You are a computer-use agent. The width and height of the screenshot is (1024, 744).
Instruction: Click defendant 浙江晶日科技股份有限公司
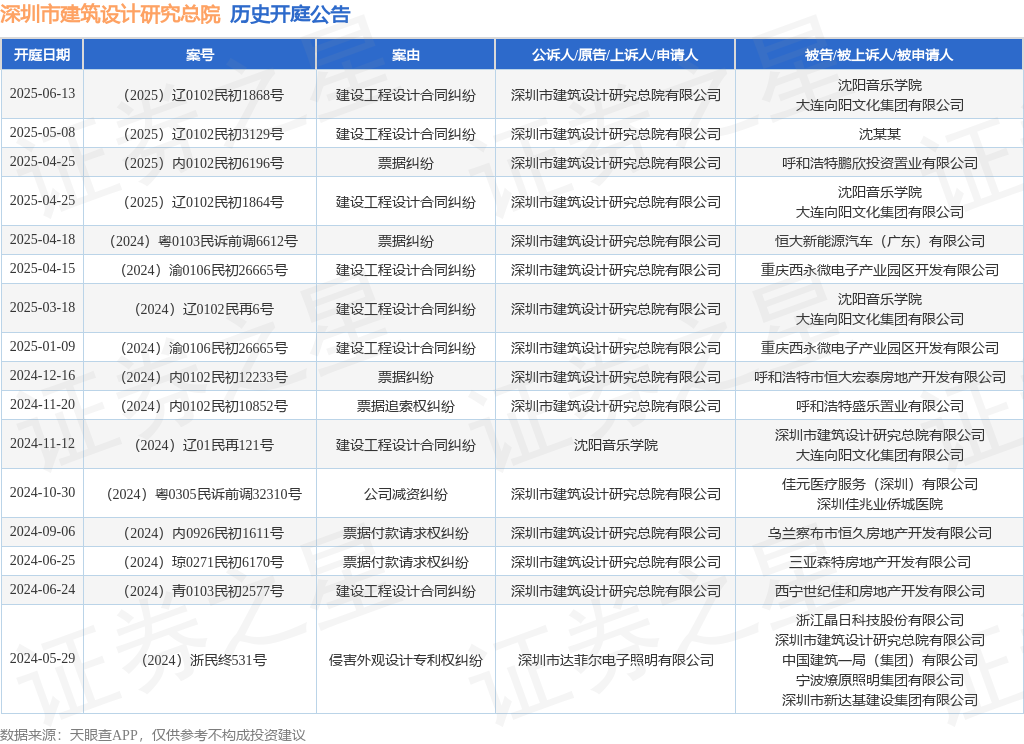click(879, 620)
